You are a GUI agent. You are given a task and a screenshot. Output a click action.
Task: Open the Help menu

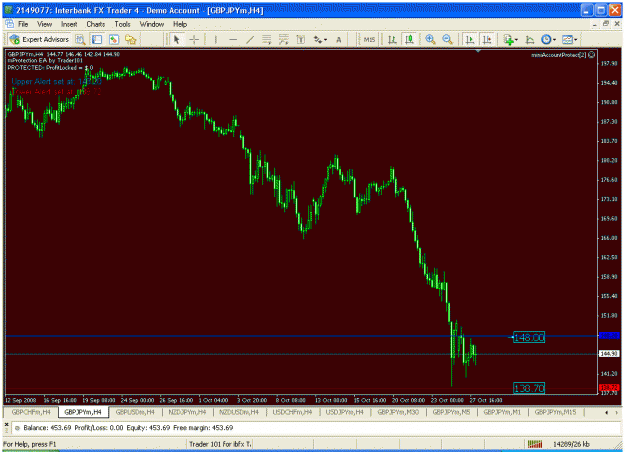tap(180, 24)
